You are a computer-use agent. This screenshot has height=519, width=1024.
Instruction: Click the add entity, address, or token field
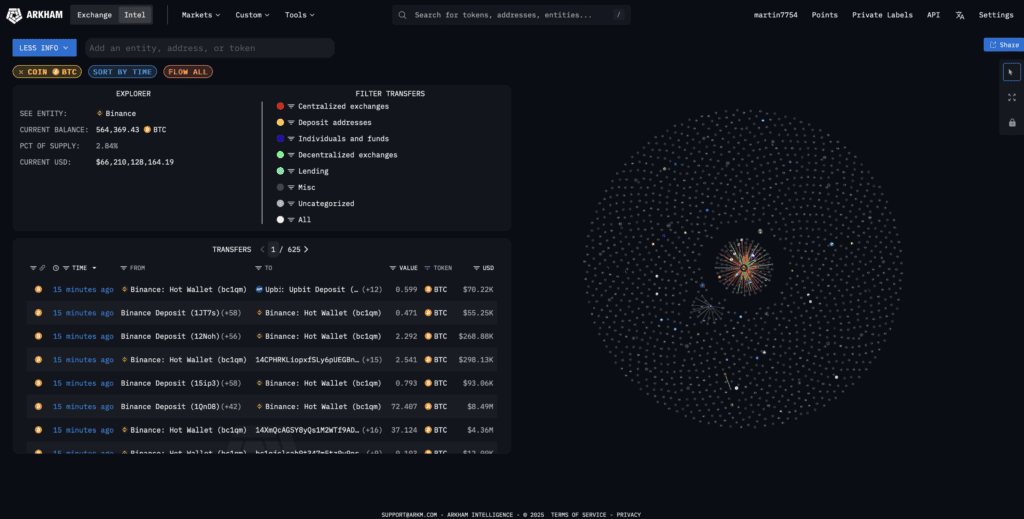point(210,48)
